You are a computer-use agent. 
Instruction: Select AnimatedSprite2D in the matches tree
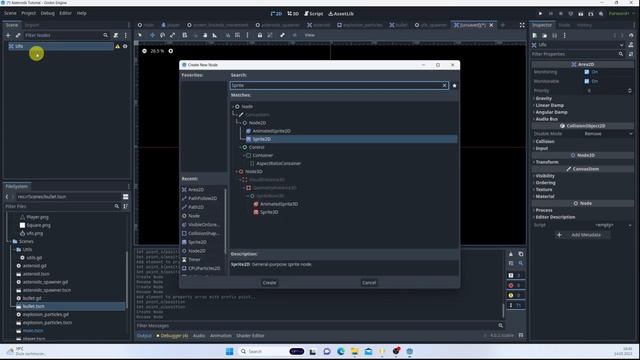point(271,131)
